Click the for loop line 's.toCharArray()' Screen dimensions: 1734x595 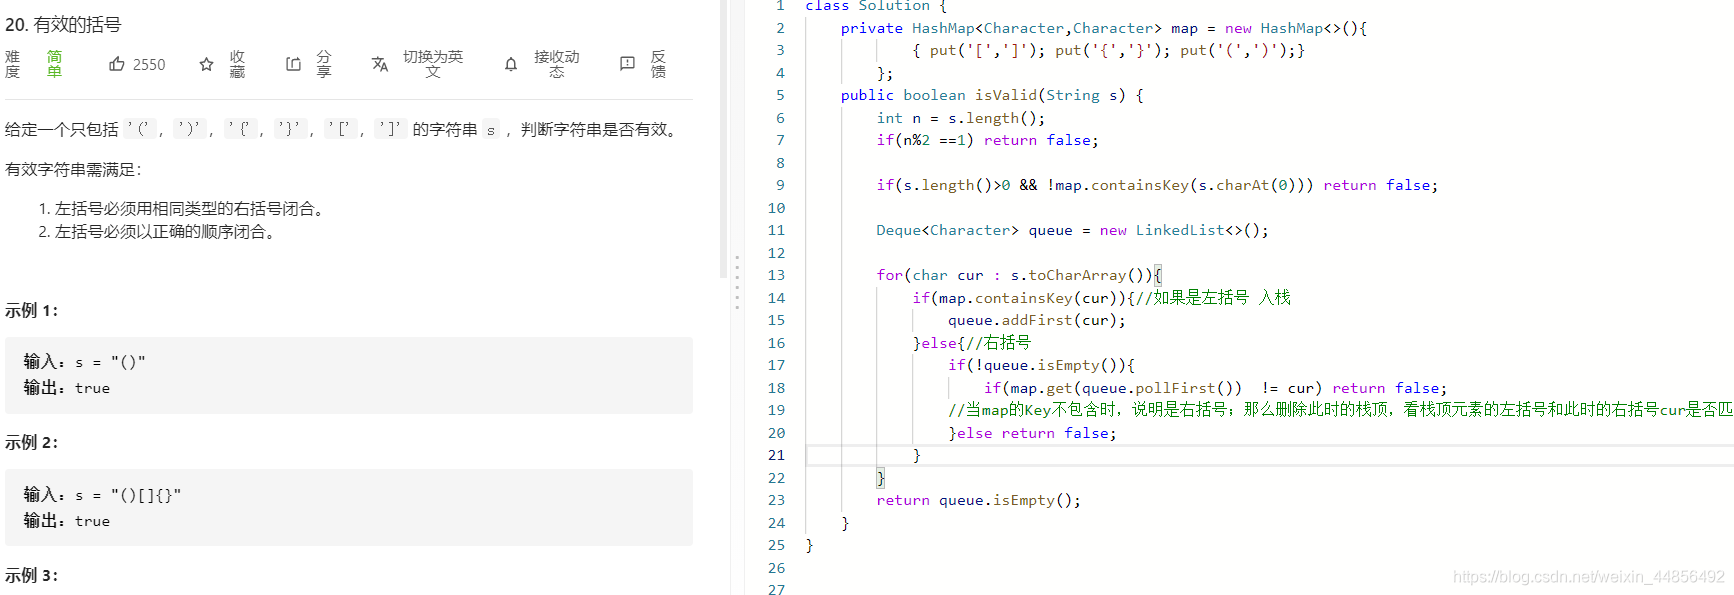(1019, 275)
